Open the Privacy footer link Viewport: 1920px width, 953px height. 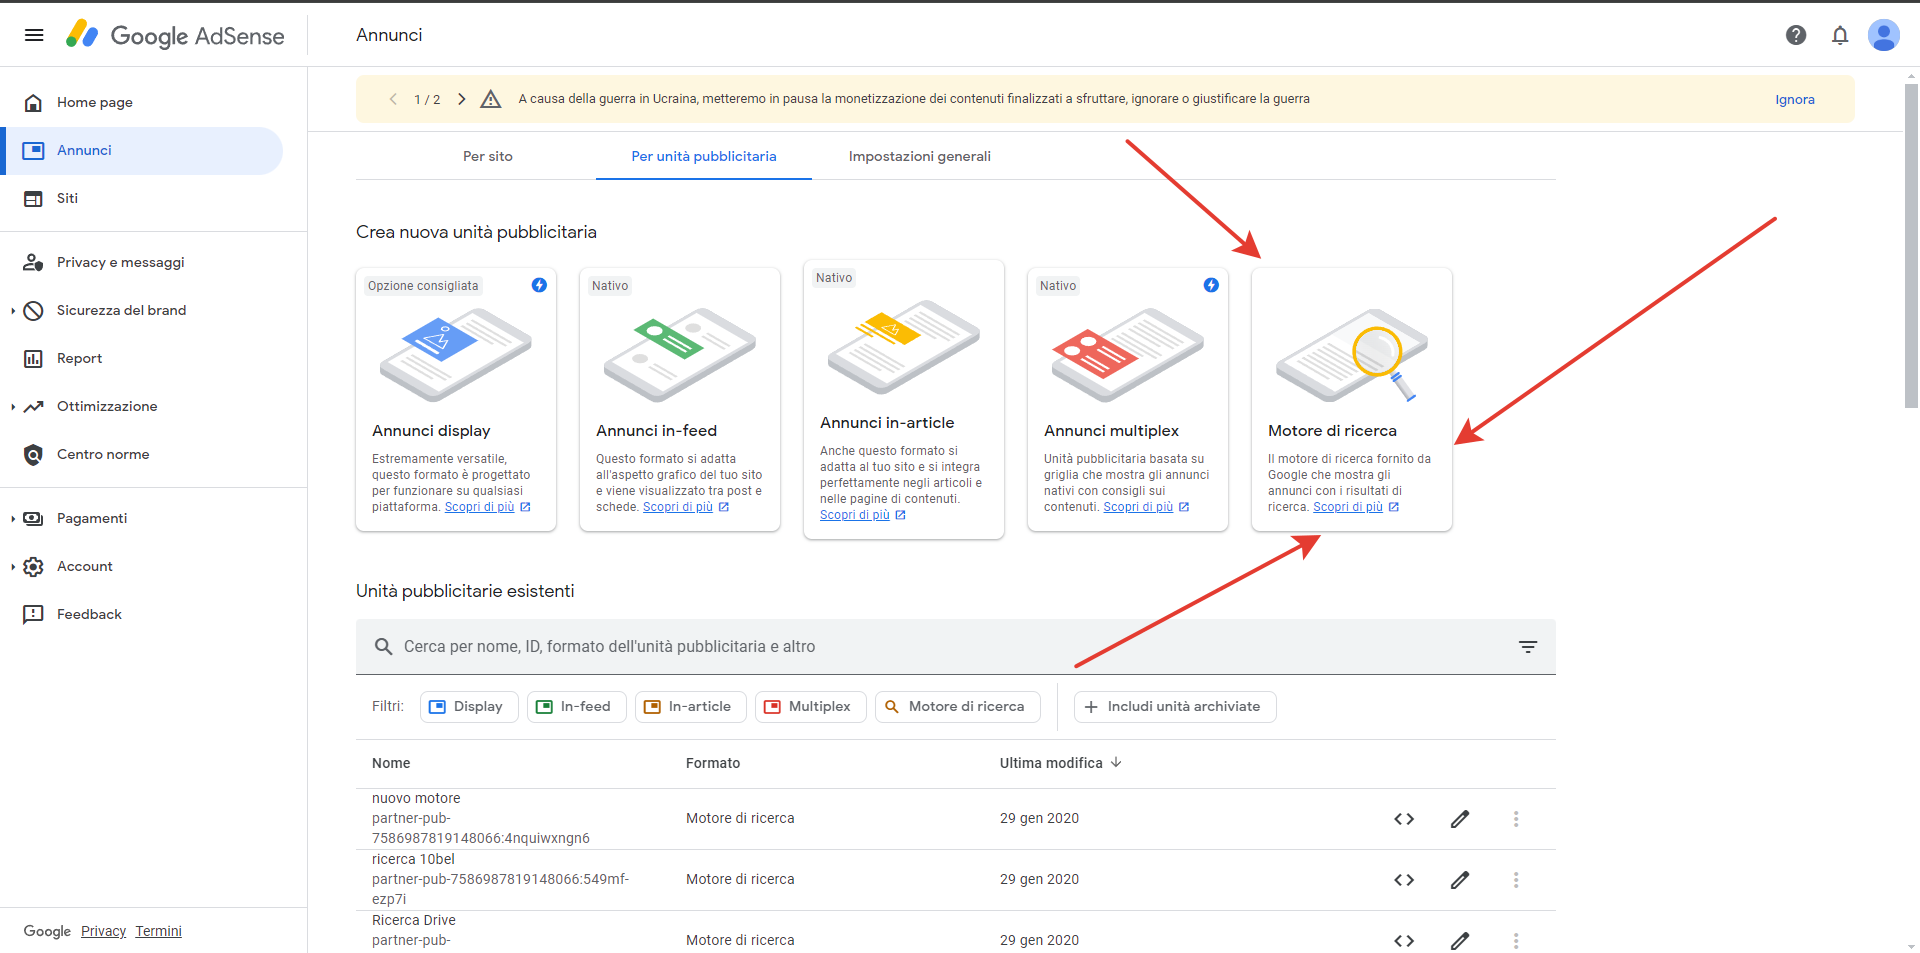click(x=103, y=931)
